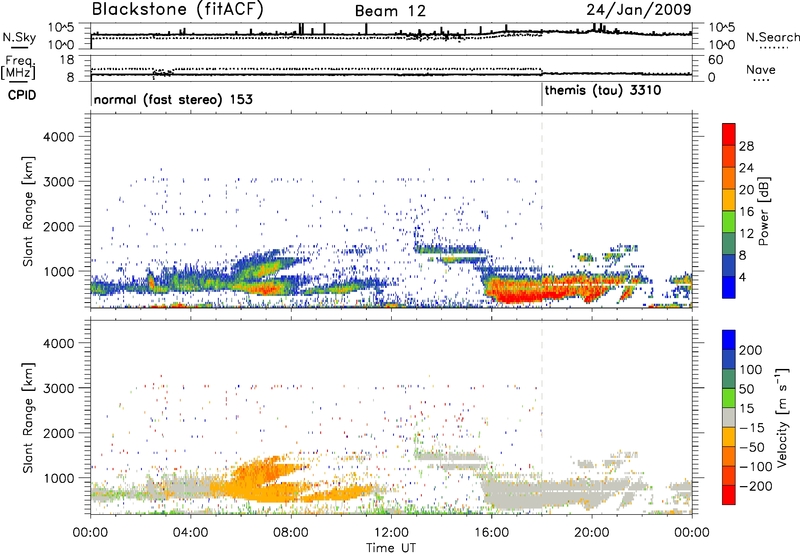Click the '60' Nave axis tick
Screen dimensions: 800x554
tap(715, 60)
